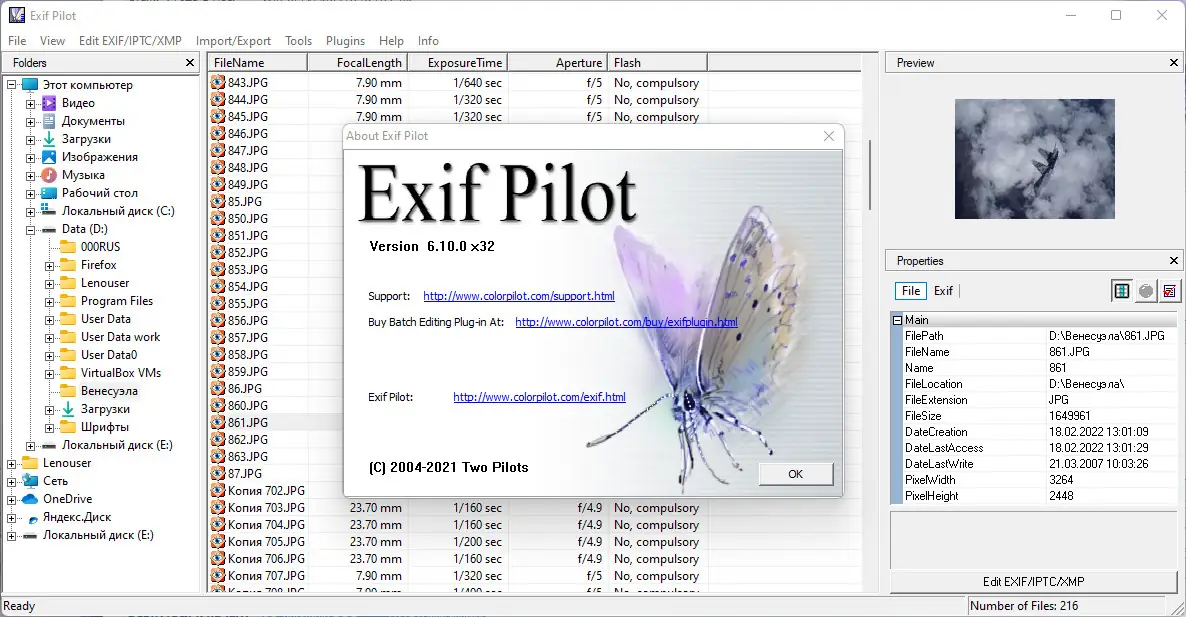Image resolution: width=1186 pixels, height=617 pixels.
Task: Select the Шрифты folder in tree
Action: (x=104, y=427)
